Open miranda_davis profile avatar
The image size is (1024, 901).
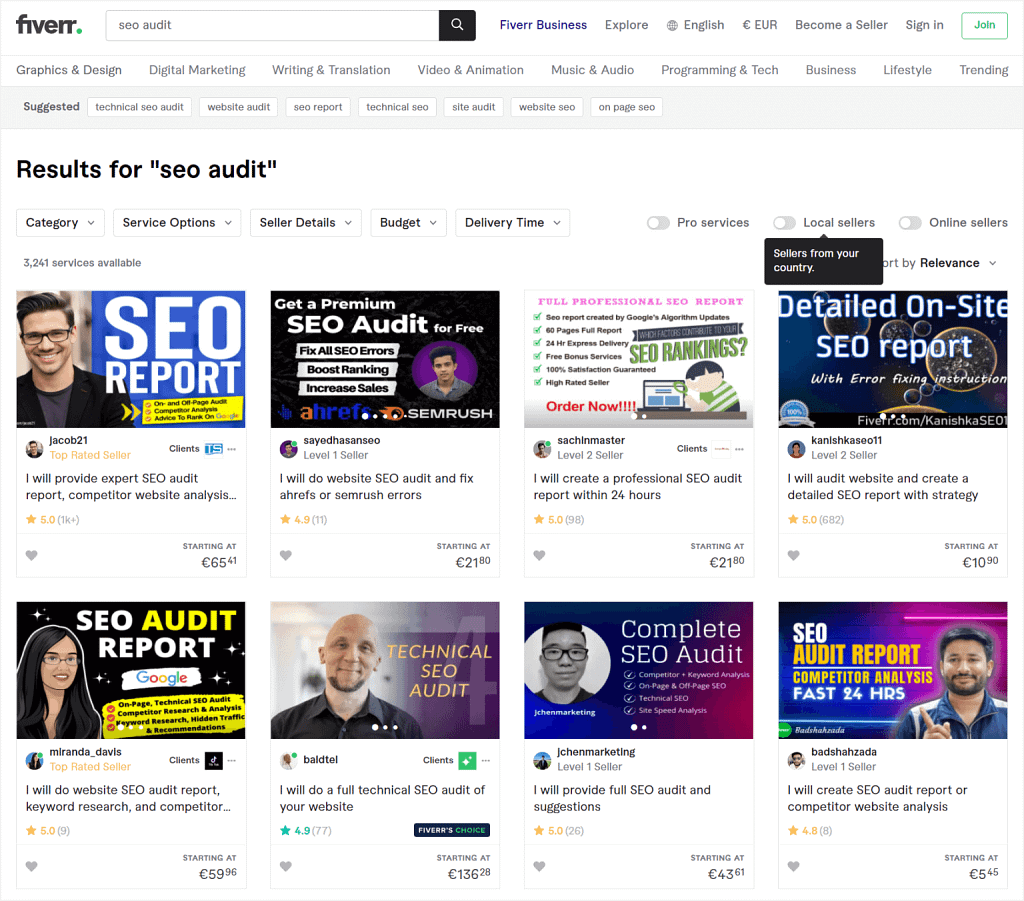coord(34,760)
